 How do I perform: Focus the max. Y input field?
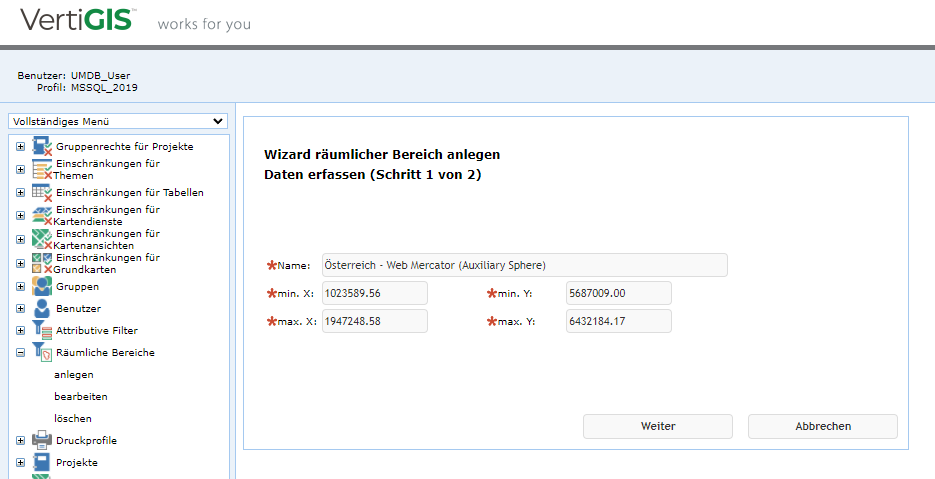pyautogui.click(x=619, y=321)
